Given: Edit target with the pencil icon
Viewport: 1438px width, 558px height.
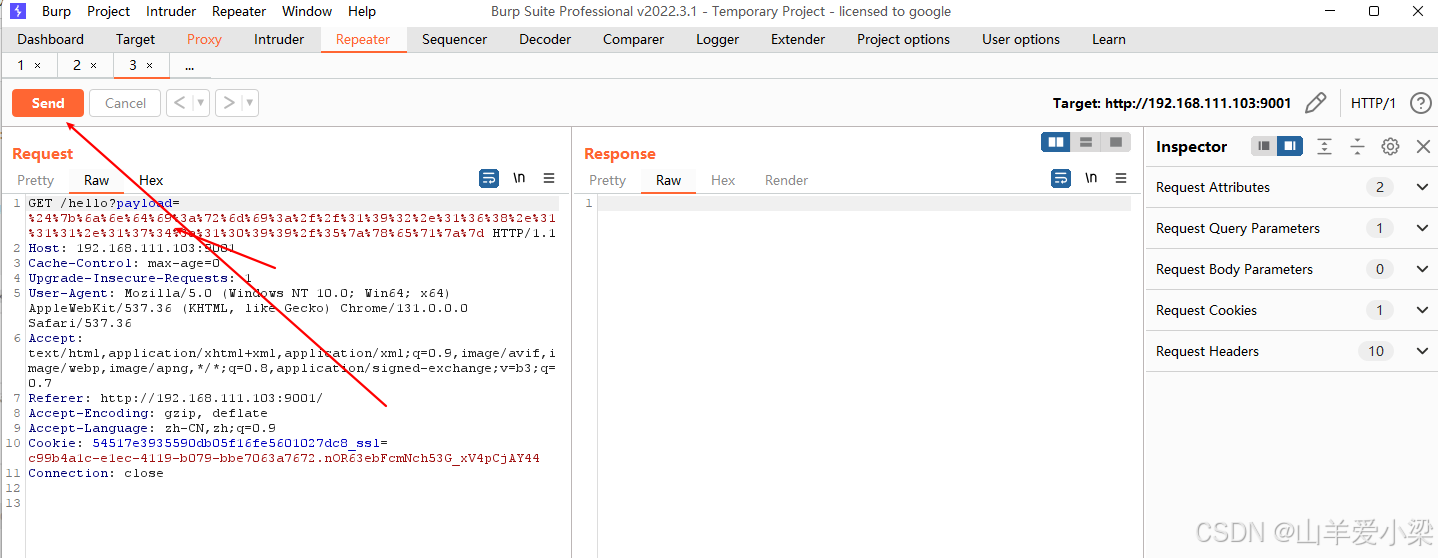Looking at the screenshot, I should [x=1316, y=103].
